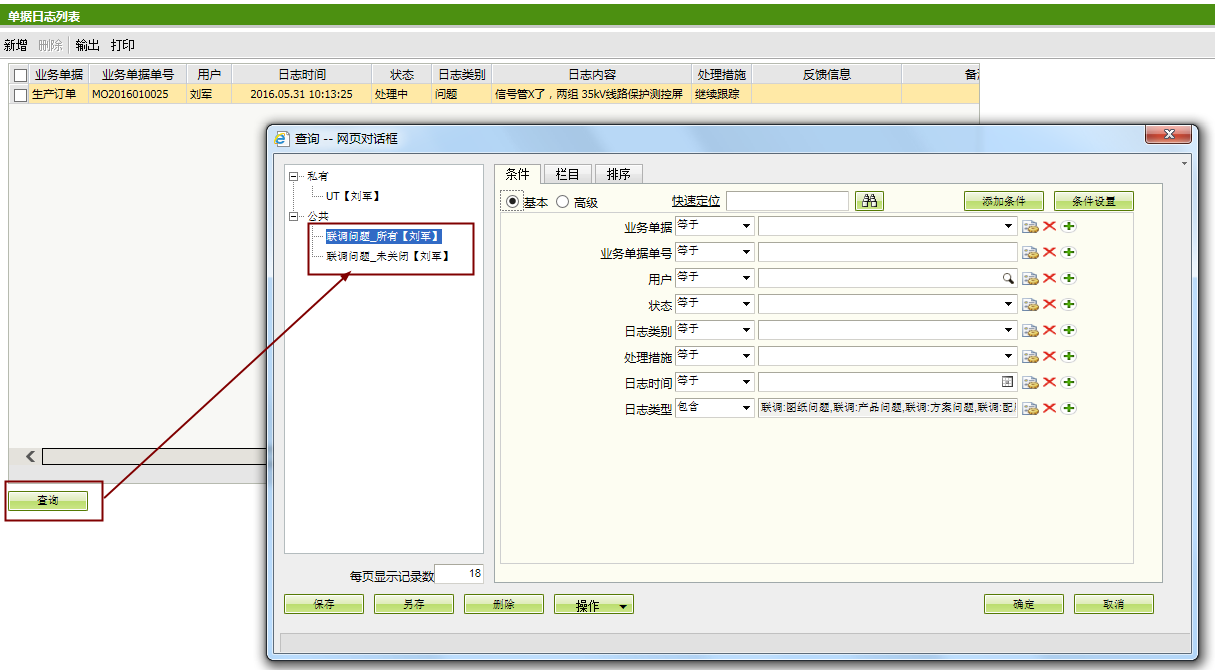Tick checkbox for 生产订单 row
Image resolution: width=1215 pixels, height=670 pixels.
tap(20, 95)
